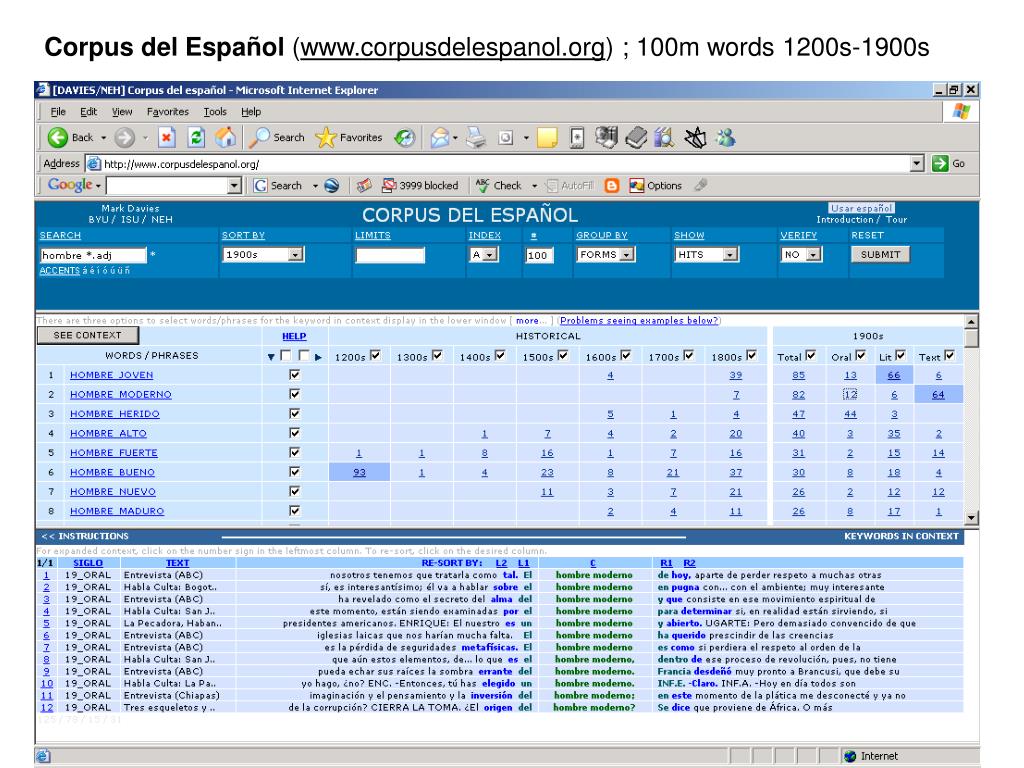
Task: Open the Edit menu
Action: coord(88,112)
